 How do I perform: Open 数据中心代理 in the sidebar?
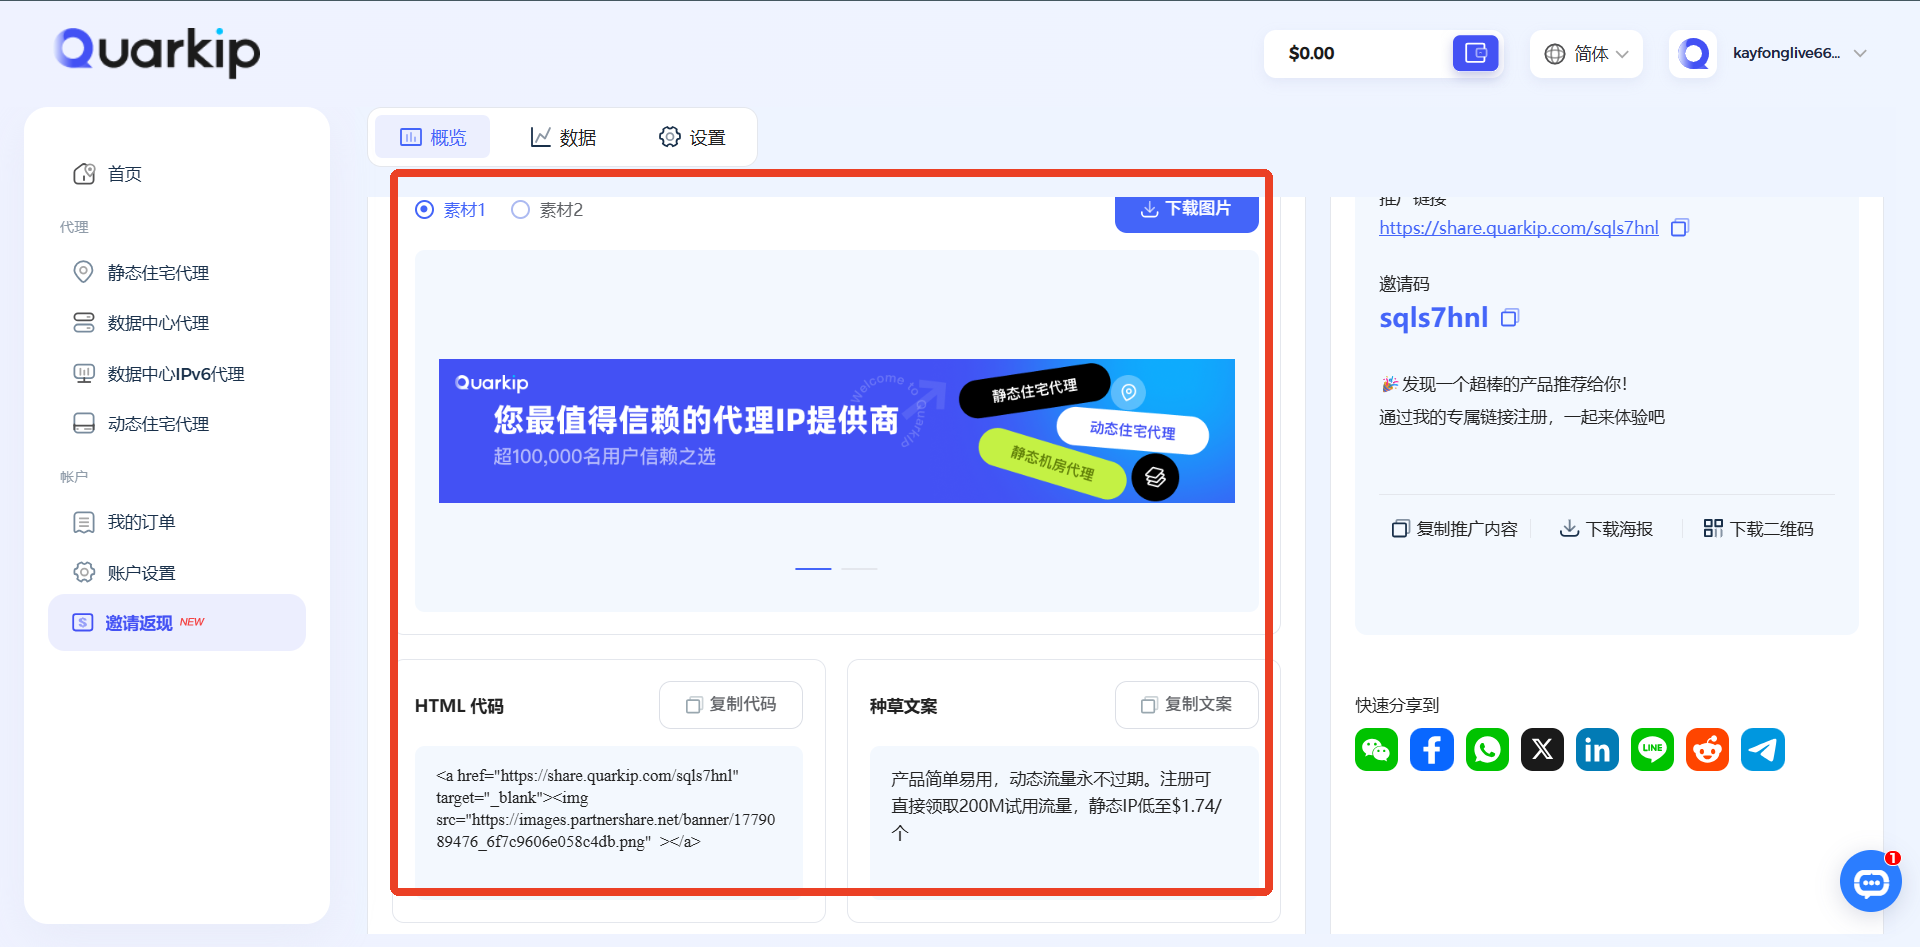[x=177, y=323]
